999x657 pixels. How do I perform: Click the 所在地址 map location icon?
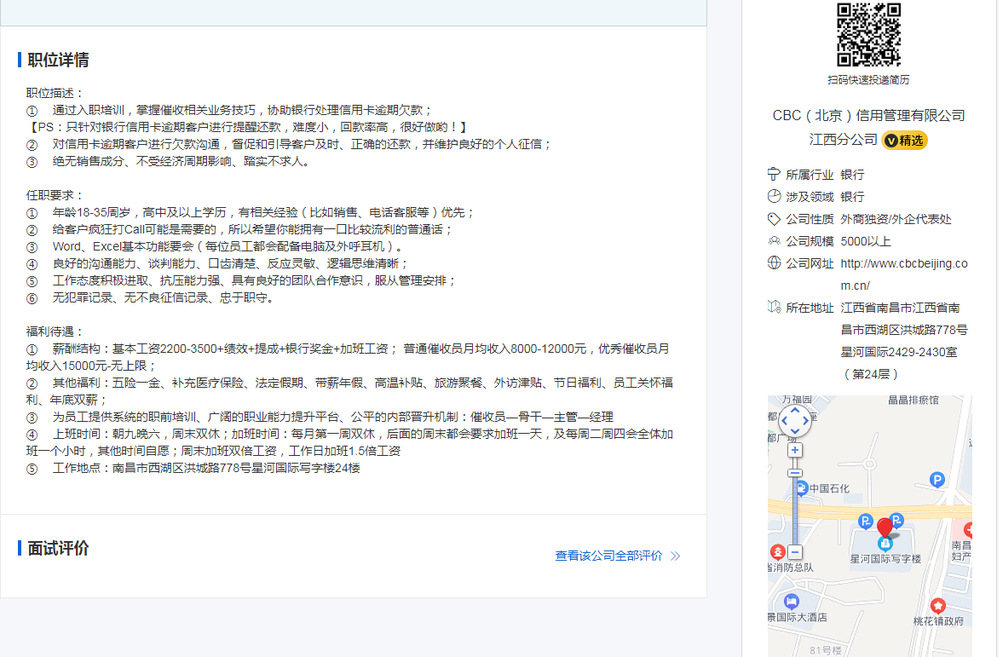tap(773, 307)
